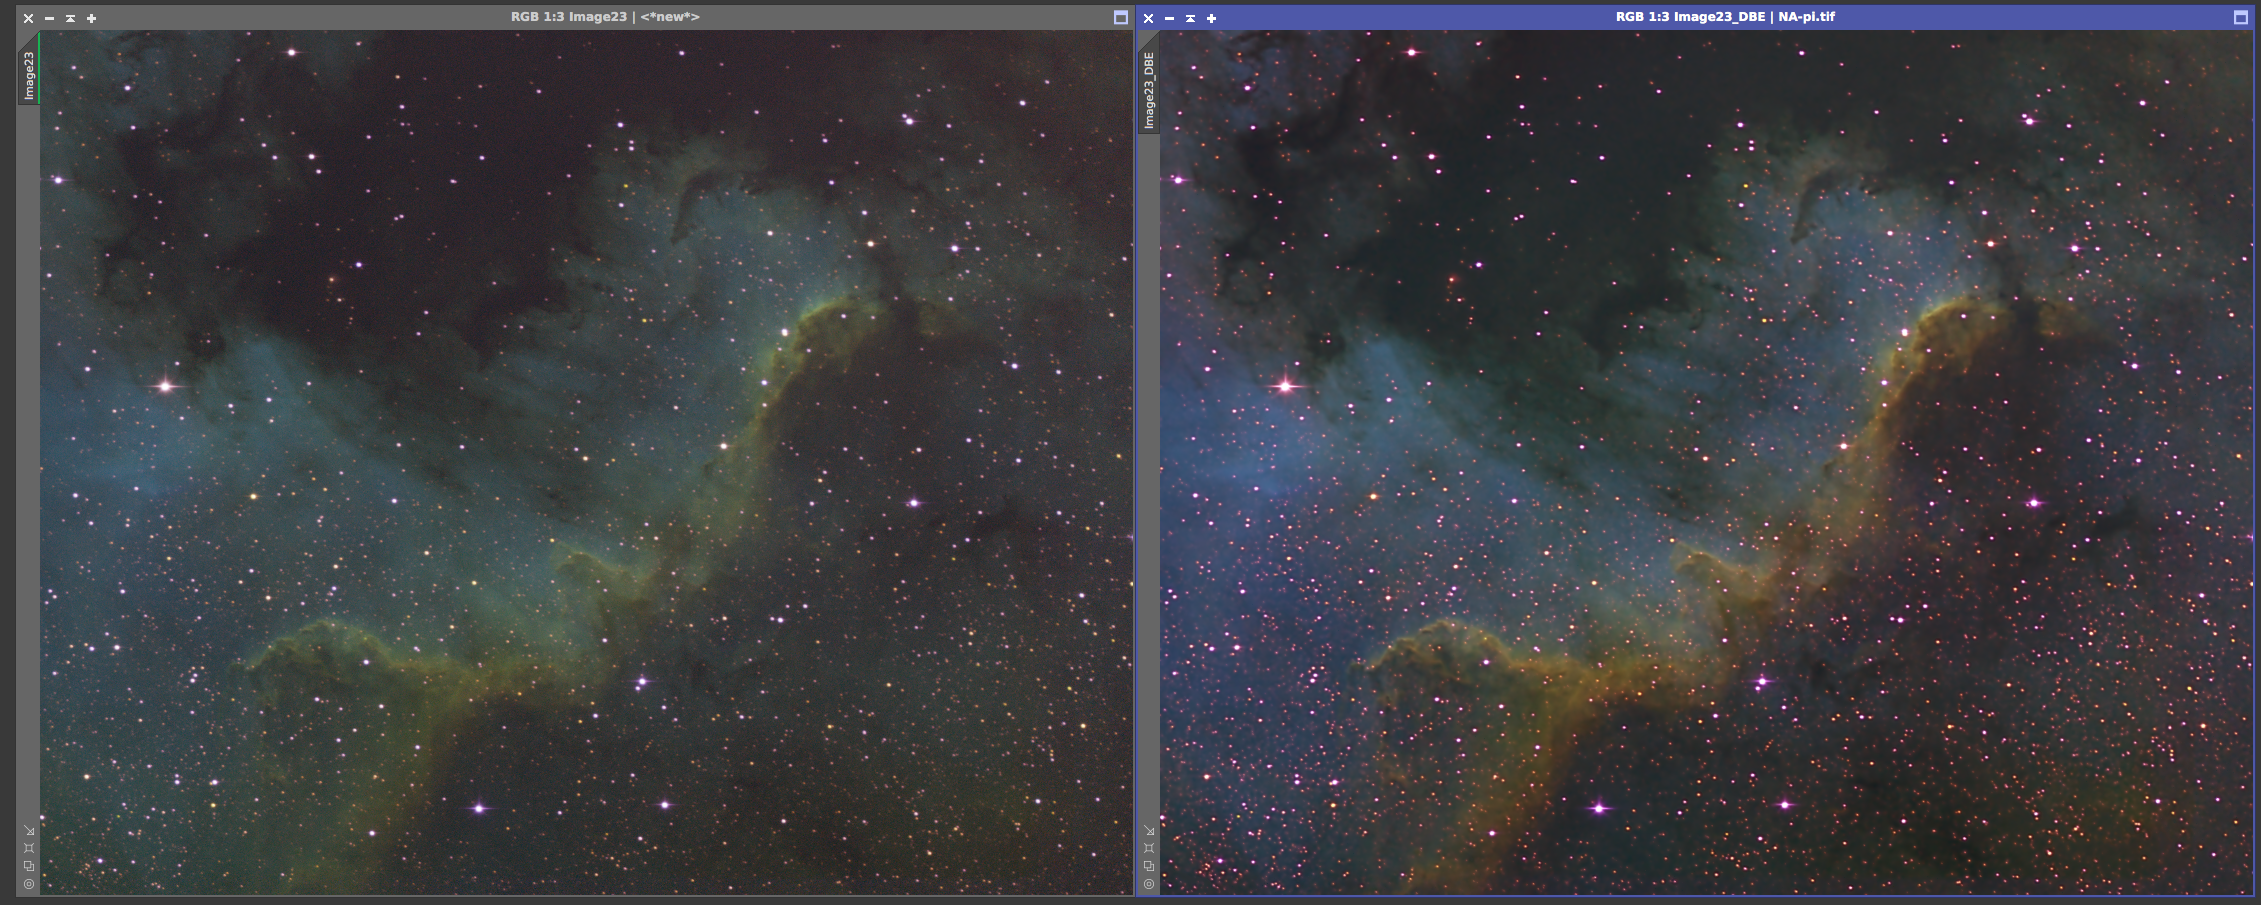2261x905 pixels.
Task: Click the overlapping squares icon in Image23 window
Action: click(x=29, y=866)
